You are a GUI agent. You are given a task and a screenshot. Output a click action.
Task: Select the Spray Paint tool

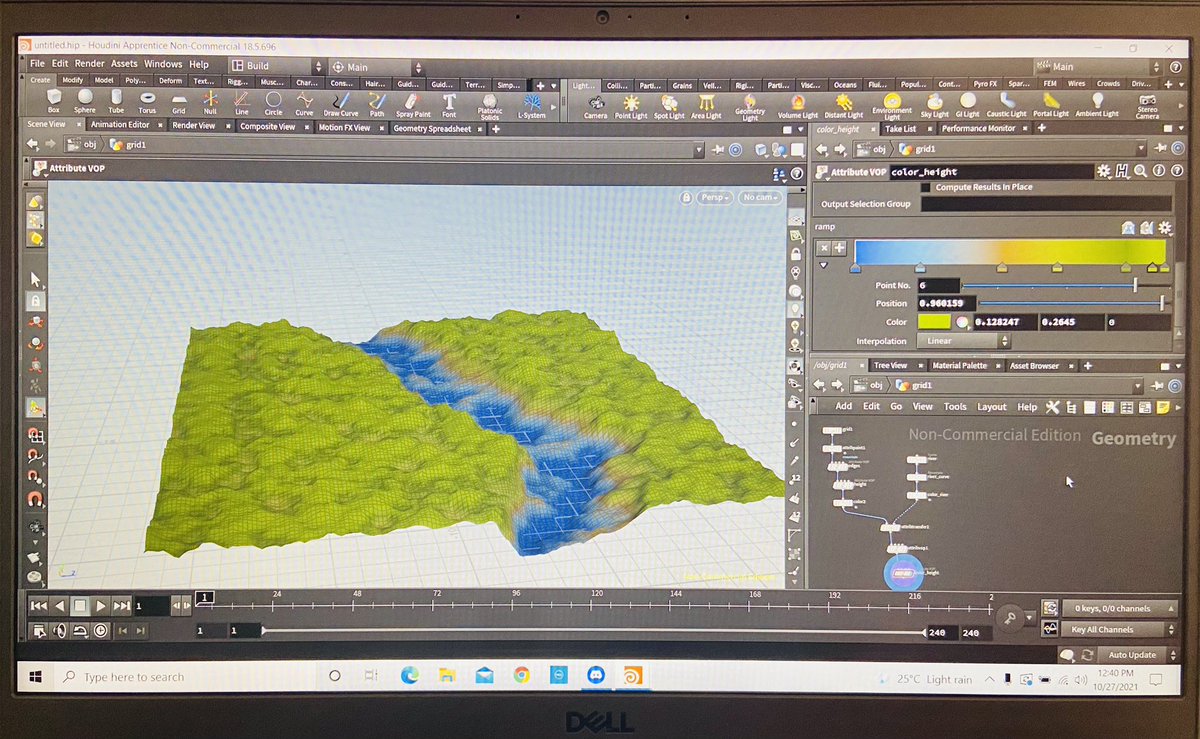click(x=413, y=104)
